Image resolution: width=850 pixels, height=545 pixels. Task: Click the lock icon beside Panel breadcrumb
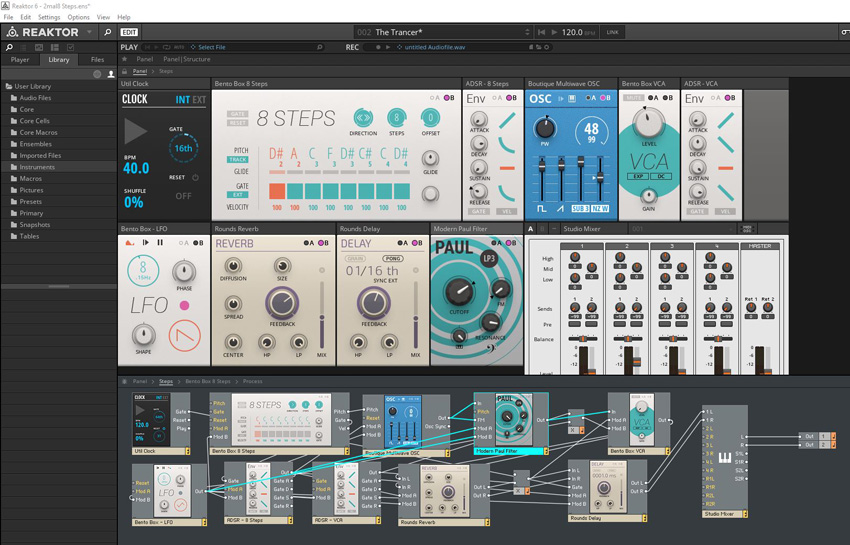(125, 71)
